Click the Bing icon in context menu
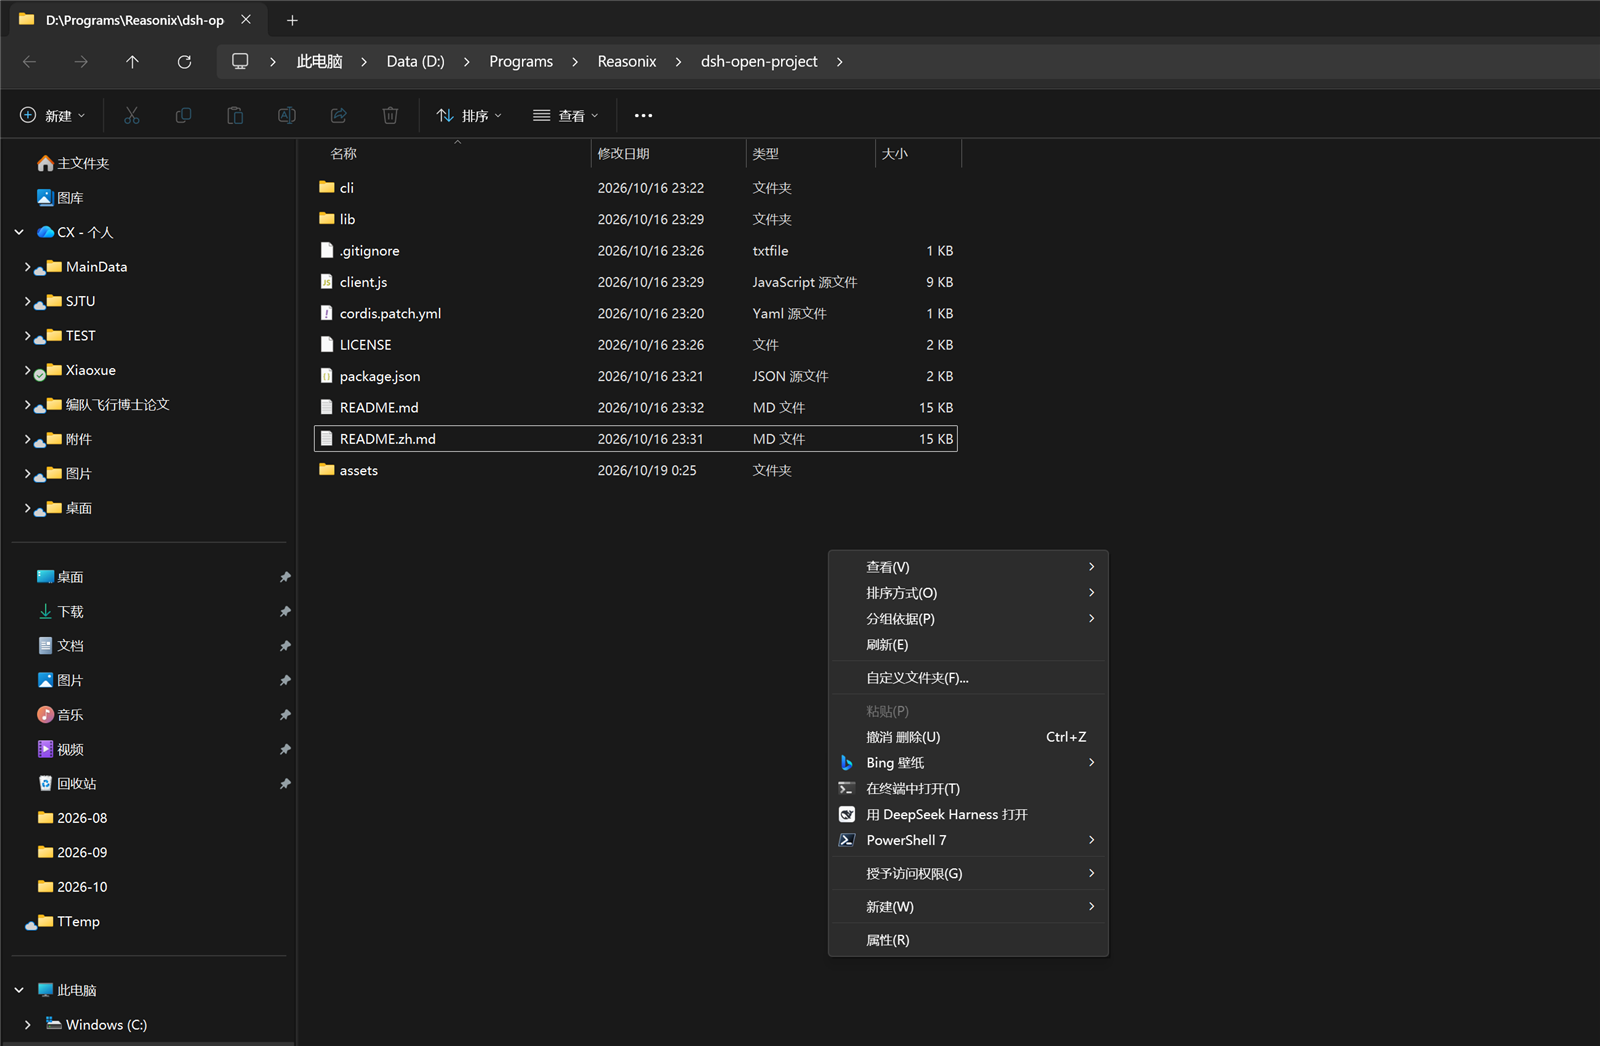 pos(847,763)
